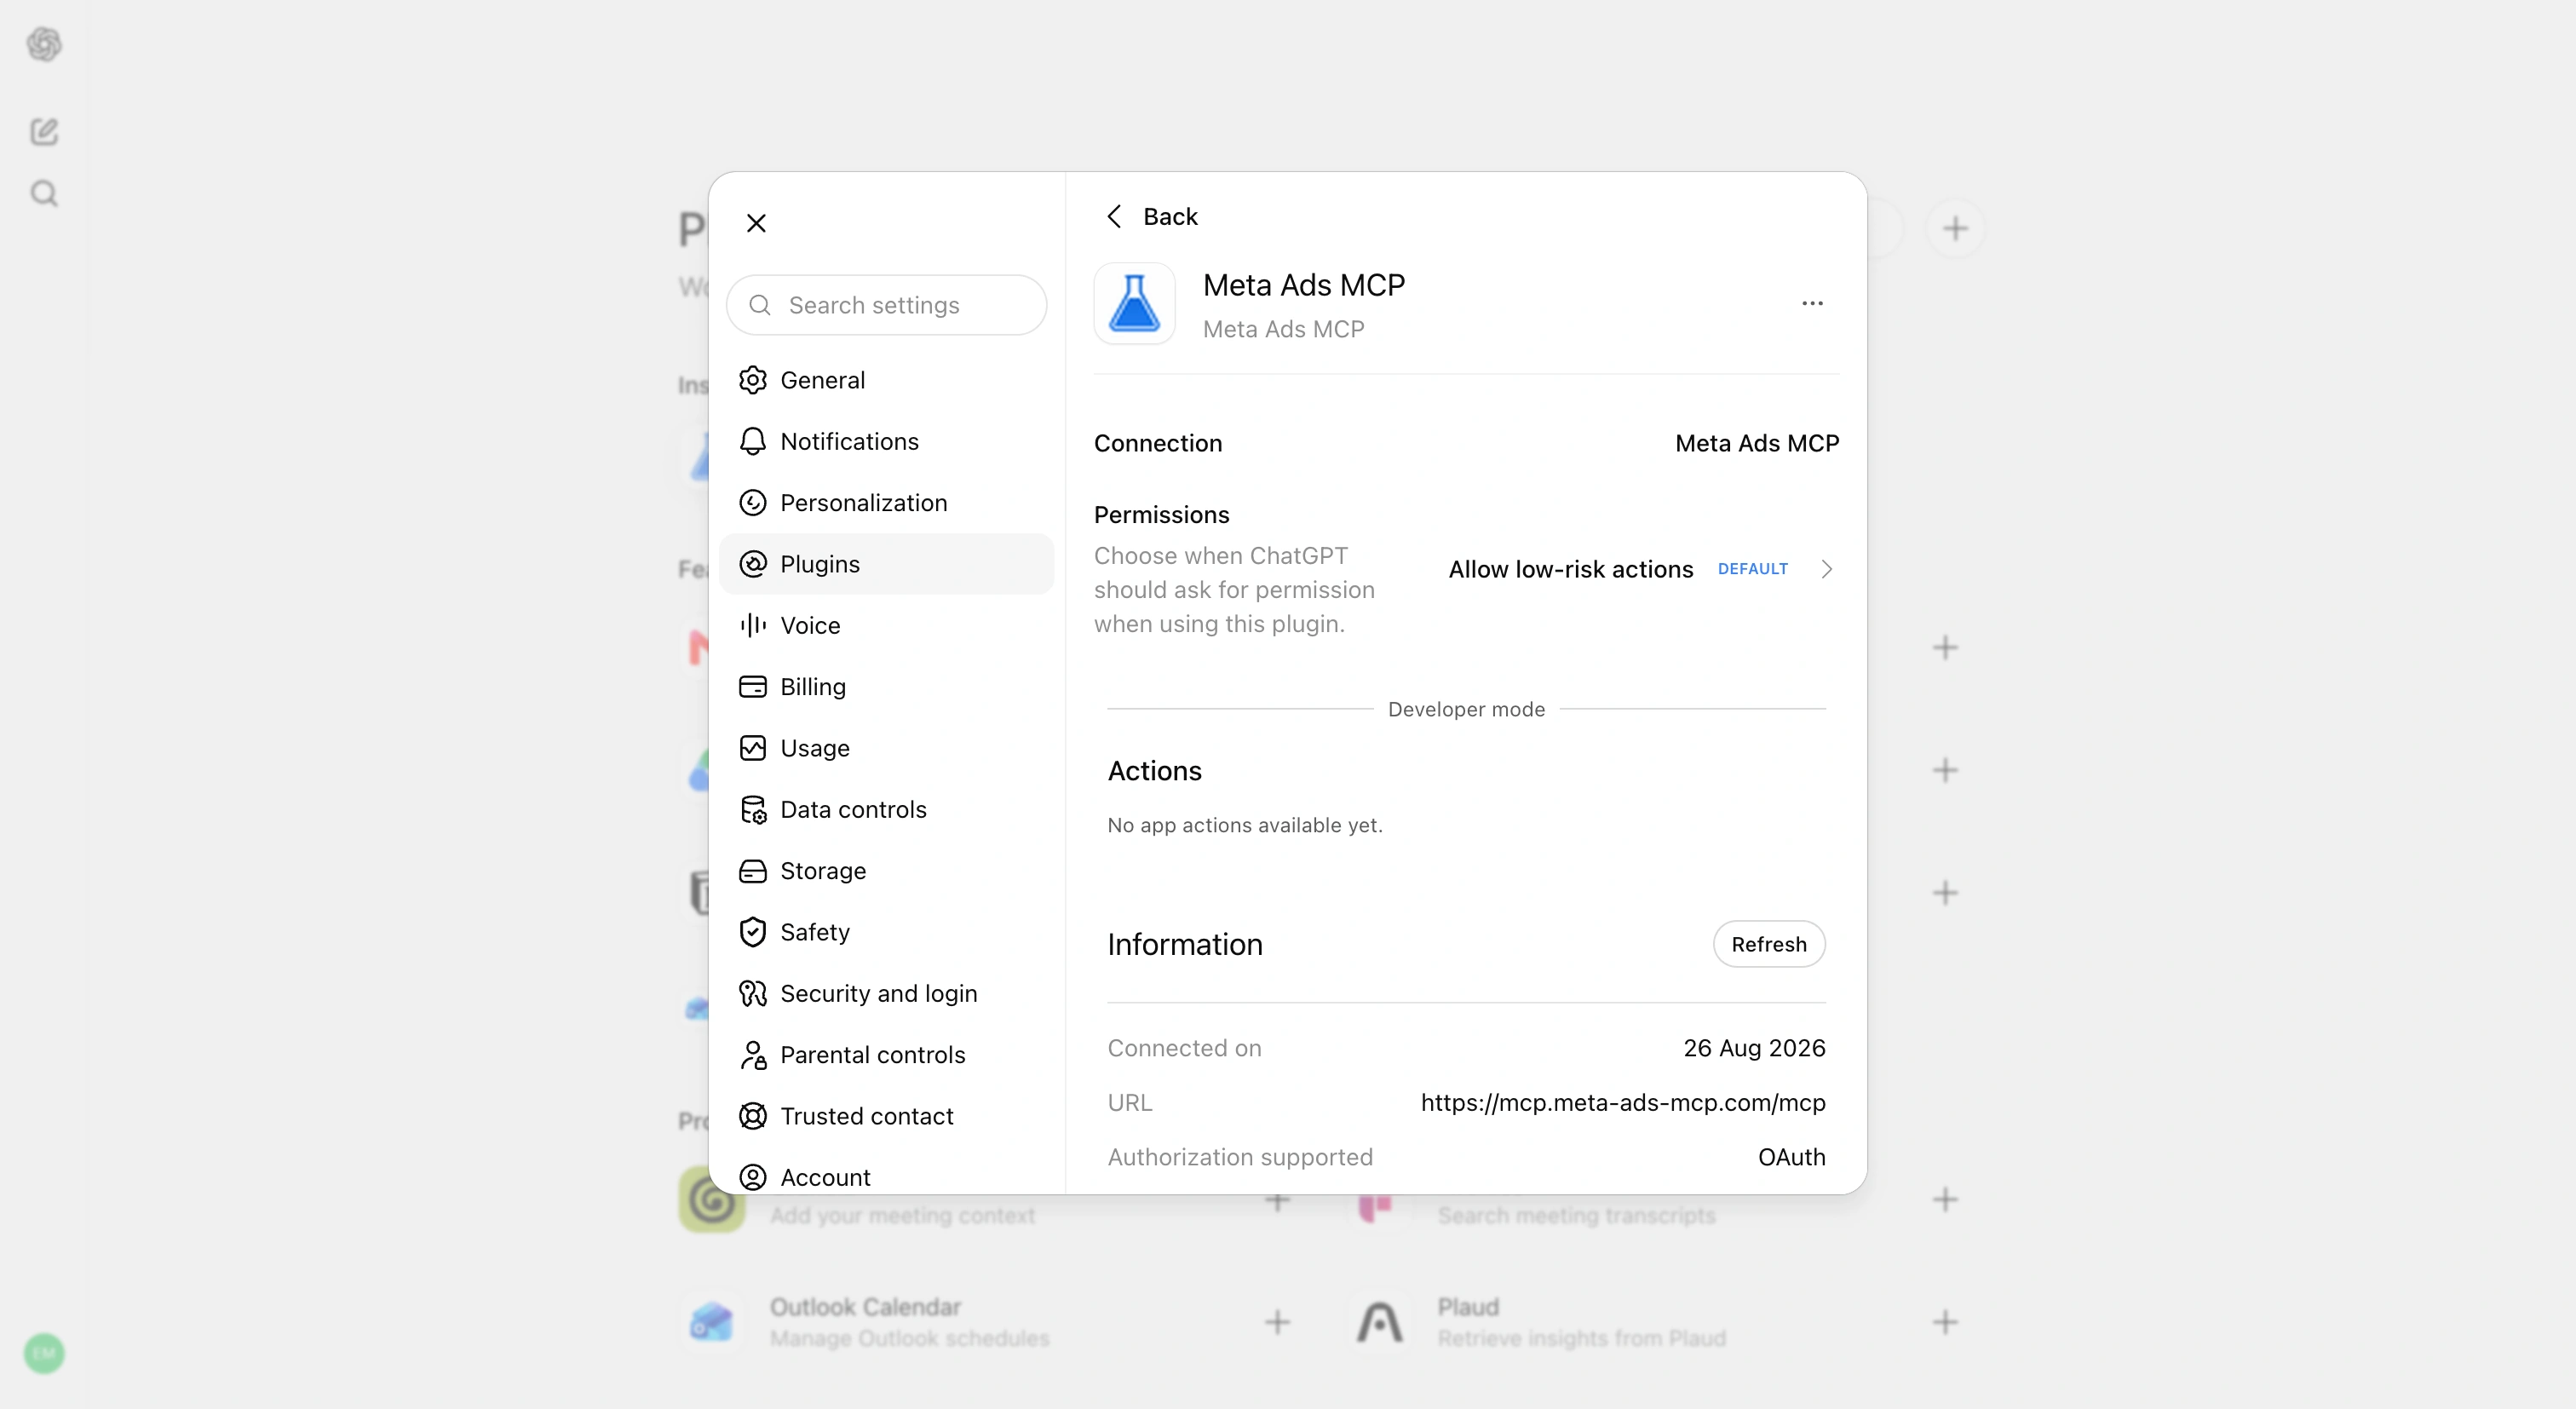The image size is (2576, 1409).
Task: Click the Outlook Calendar title in the background
Action: [x=865, y=1307]
